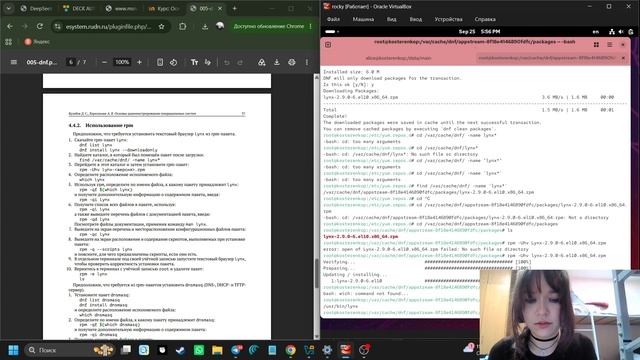
Task: Open Машина menu in VirtualBox
Action: point(363,19)
